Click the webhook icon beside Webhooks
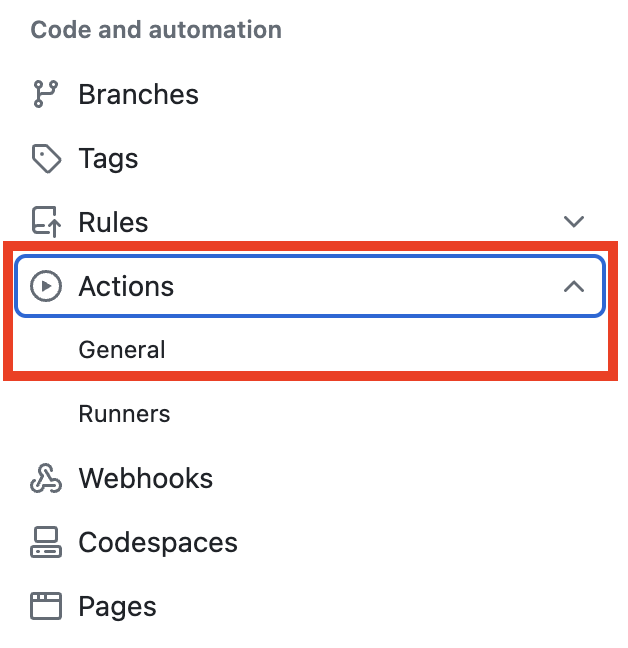 coord(46,478)
